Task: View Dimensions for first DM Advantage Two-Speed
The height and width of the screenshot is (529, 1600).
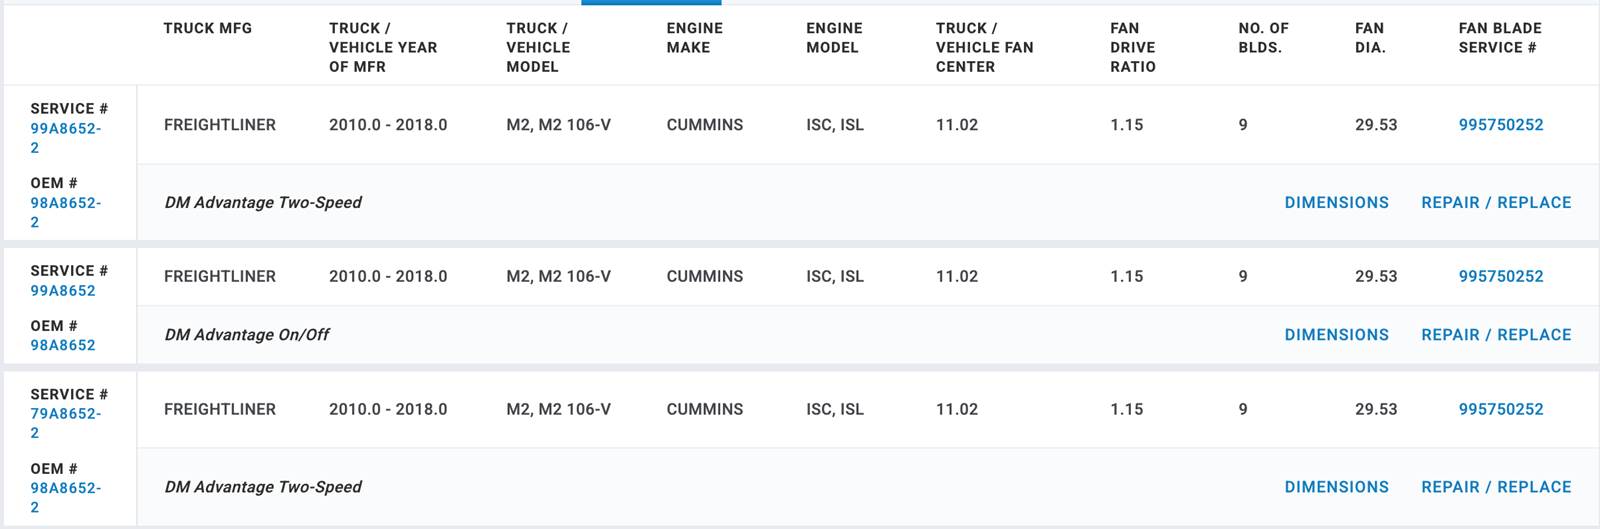Action: tap(1336, 202)
